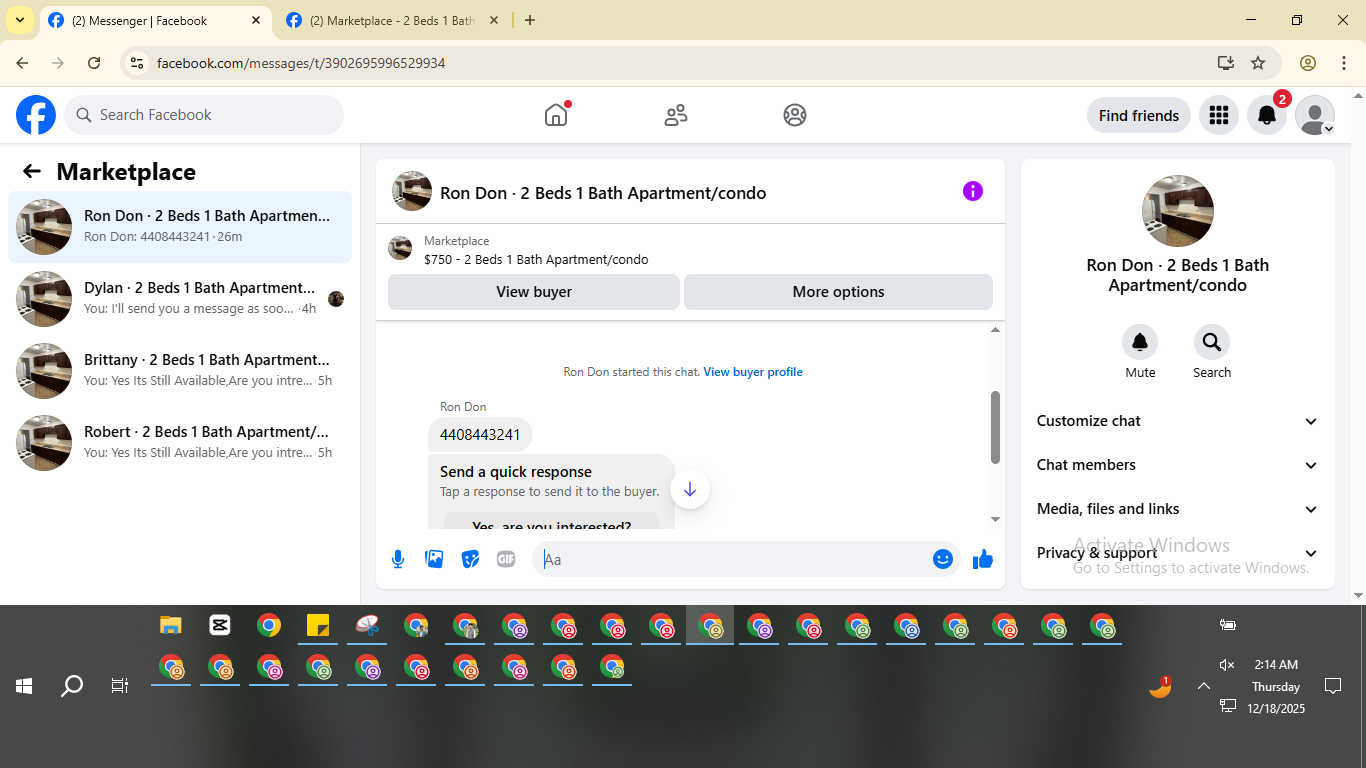1366x768 pixels.
Task: Select the Brittany conversation
Action: (x=180, y=371)
